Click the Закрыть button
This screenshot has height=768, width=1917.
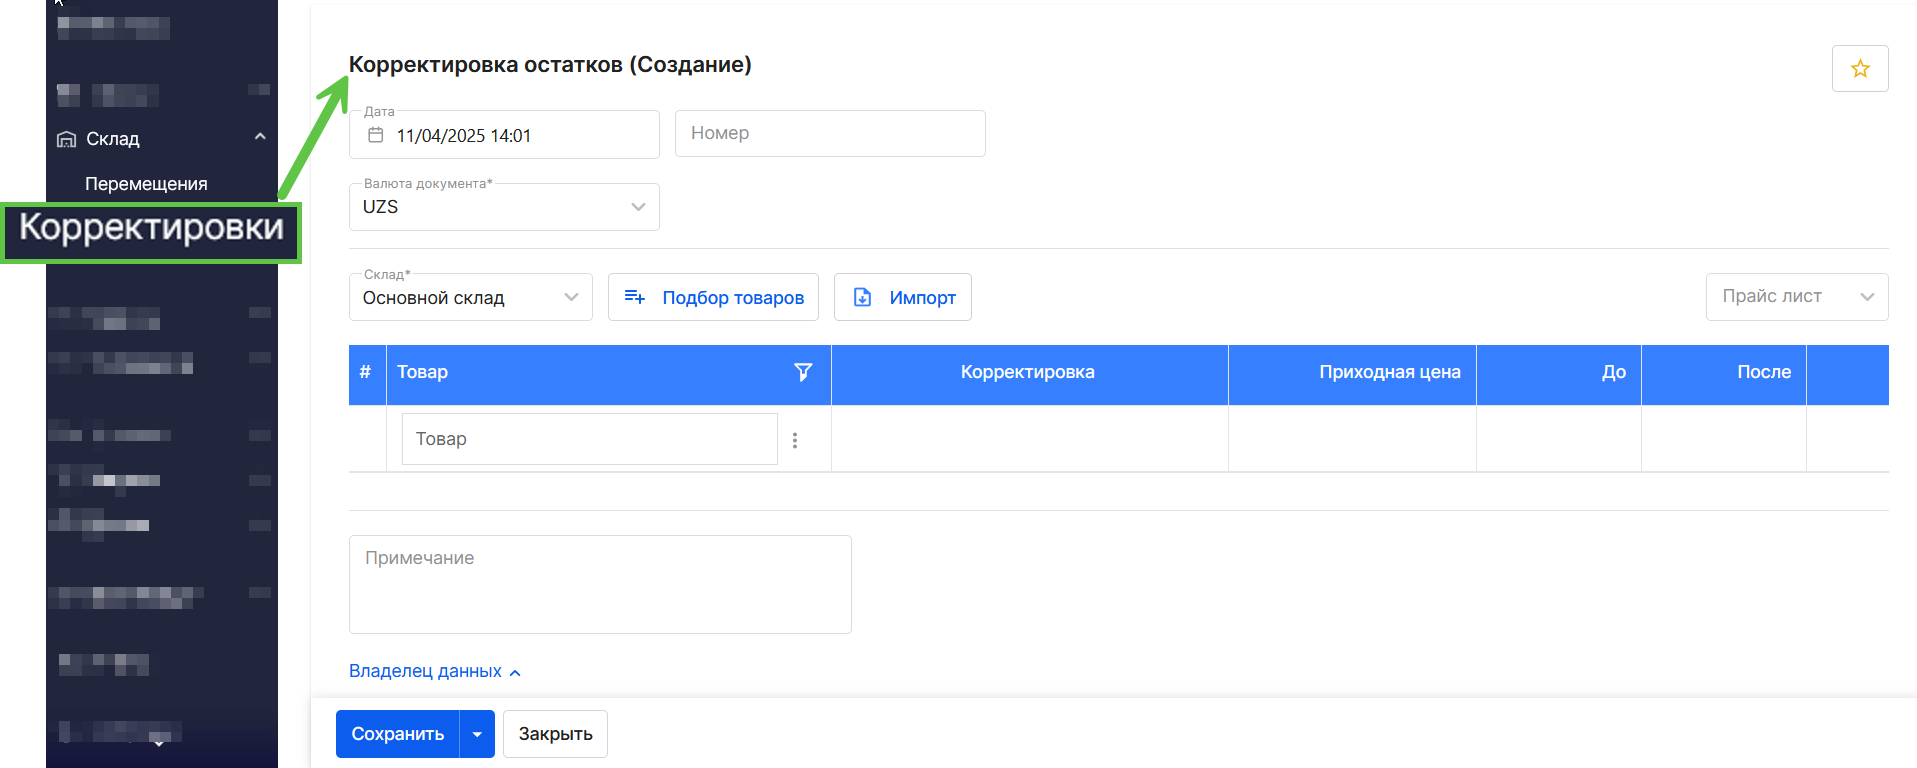coord(555,734)
